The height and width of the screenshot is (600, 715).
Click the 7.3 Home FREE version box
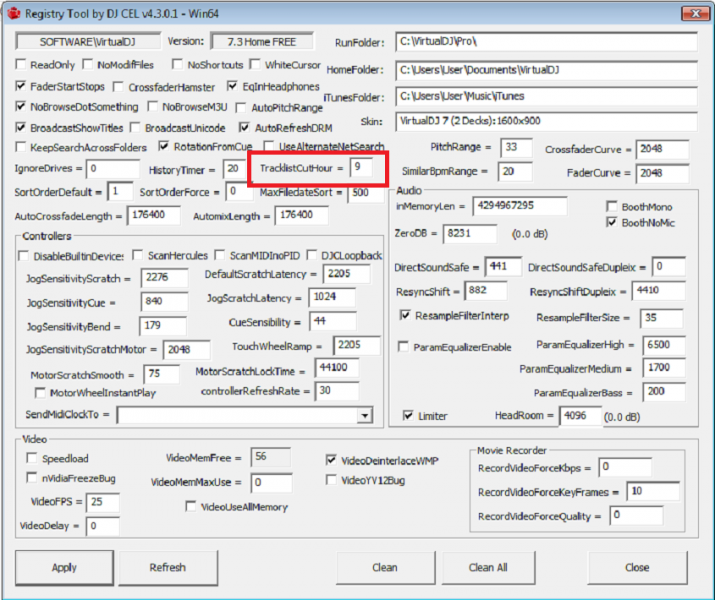click(x=262, y=42)
